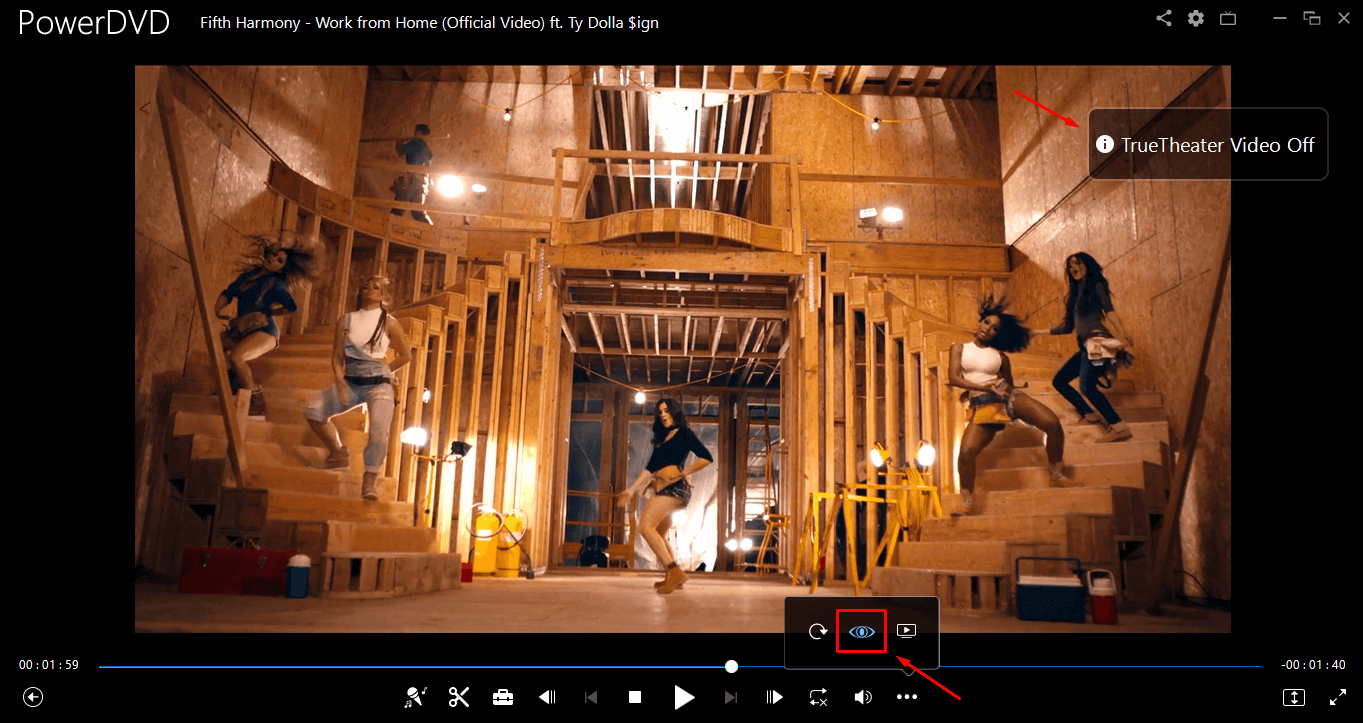Skip to the next track
This screenshot has width=1363, height=723.
click(731, 697)
